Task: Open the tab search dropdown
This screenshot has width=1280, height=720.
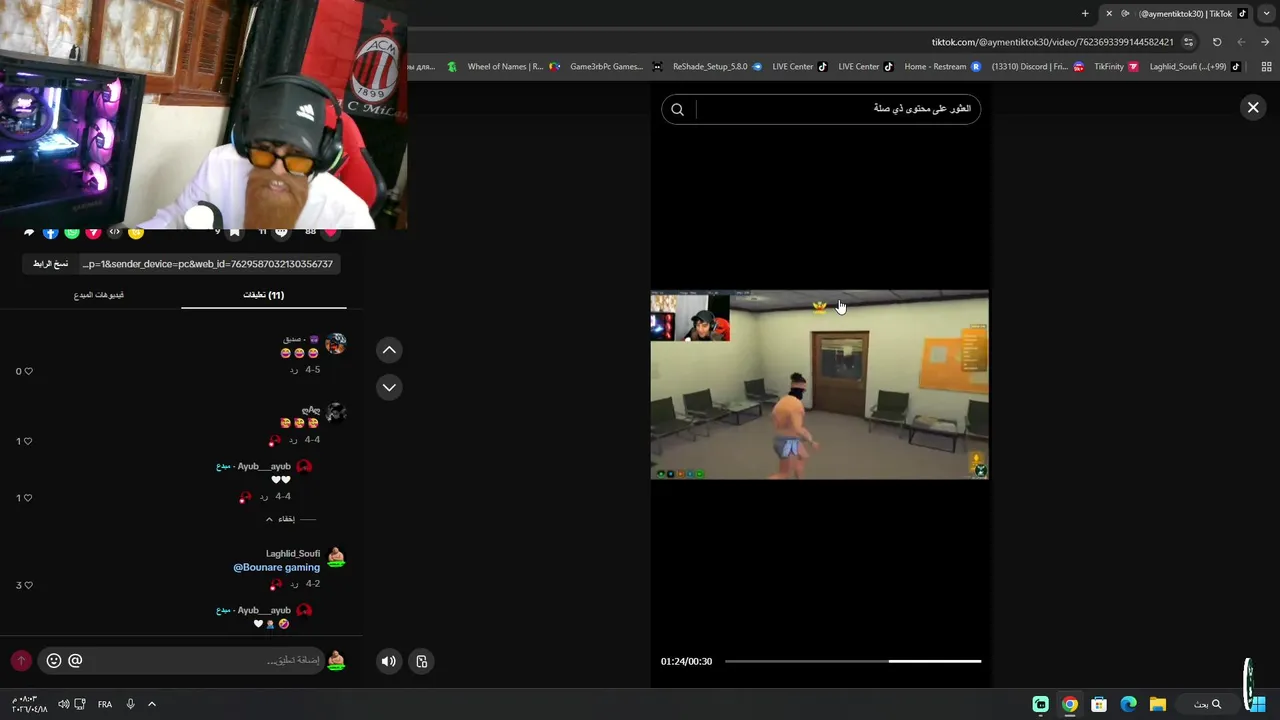Action: 1267,13
